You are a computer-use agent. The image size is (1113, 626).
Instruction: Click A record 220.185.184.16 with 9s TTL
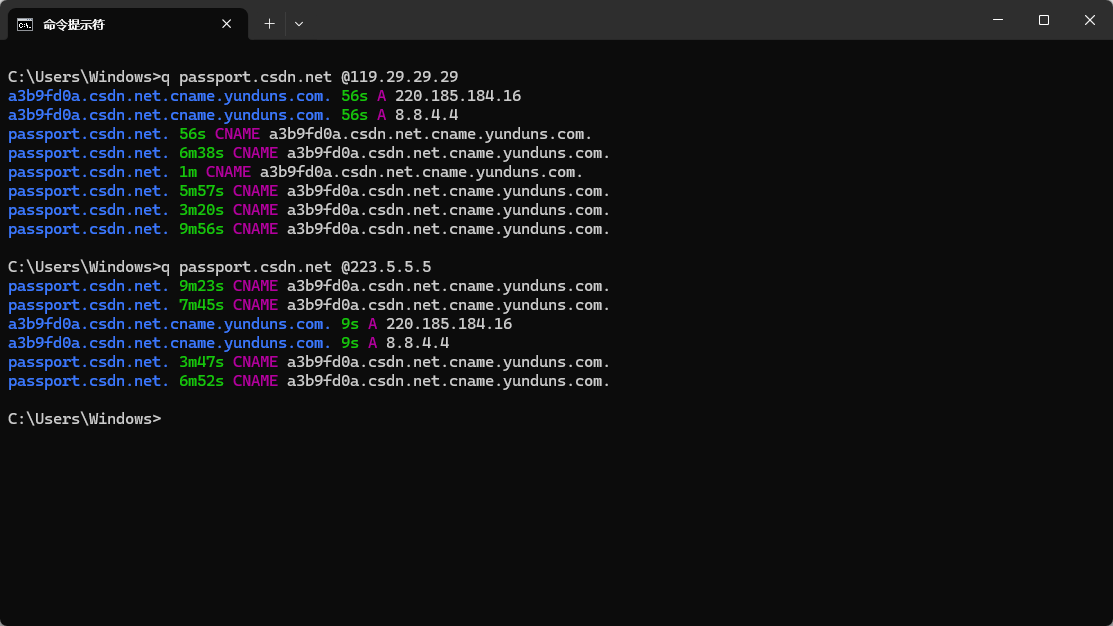(260, 324)
